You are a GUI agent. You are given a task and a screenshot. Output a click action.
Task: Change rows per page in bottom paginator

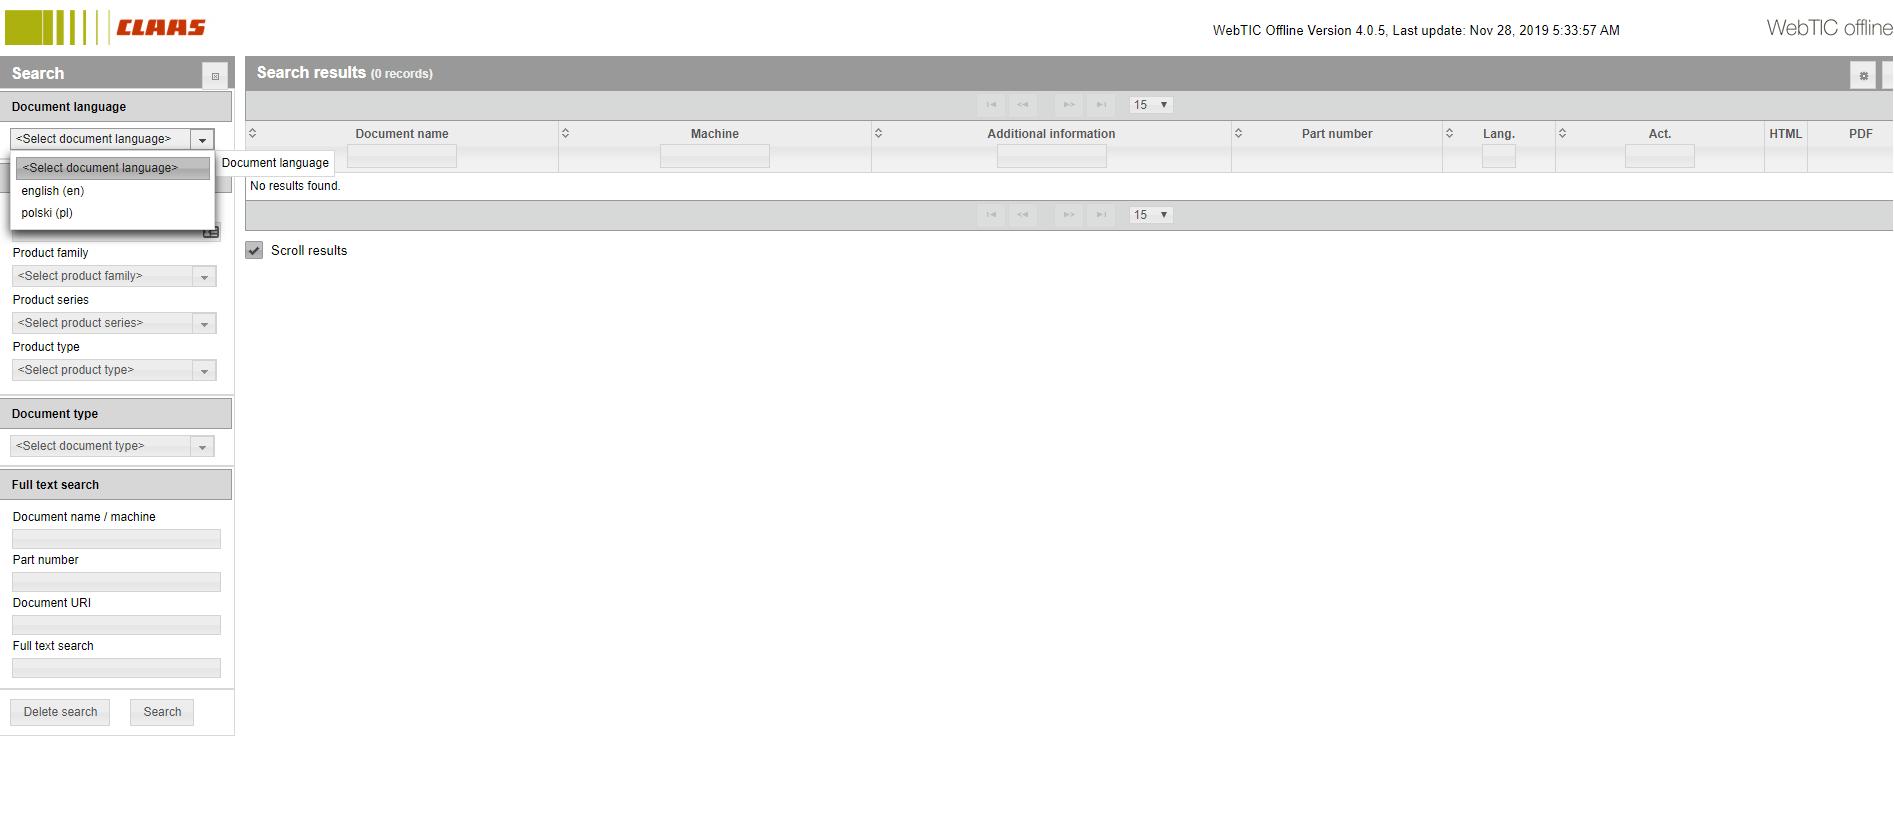coord(1150,215)
